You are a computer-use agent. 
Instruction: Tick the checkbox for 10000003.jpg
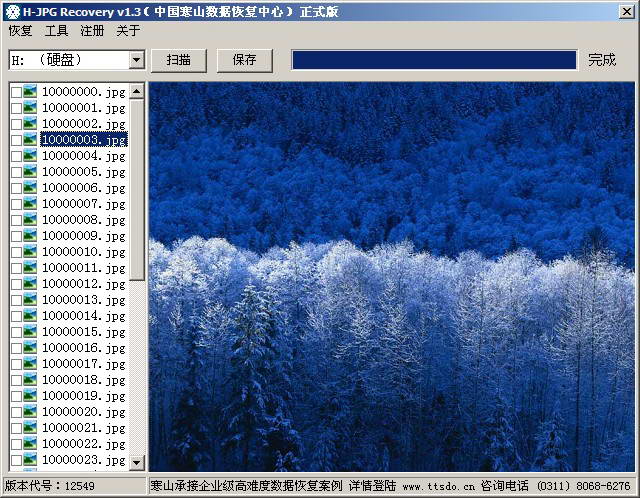click(x=16, y=140)
